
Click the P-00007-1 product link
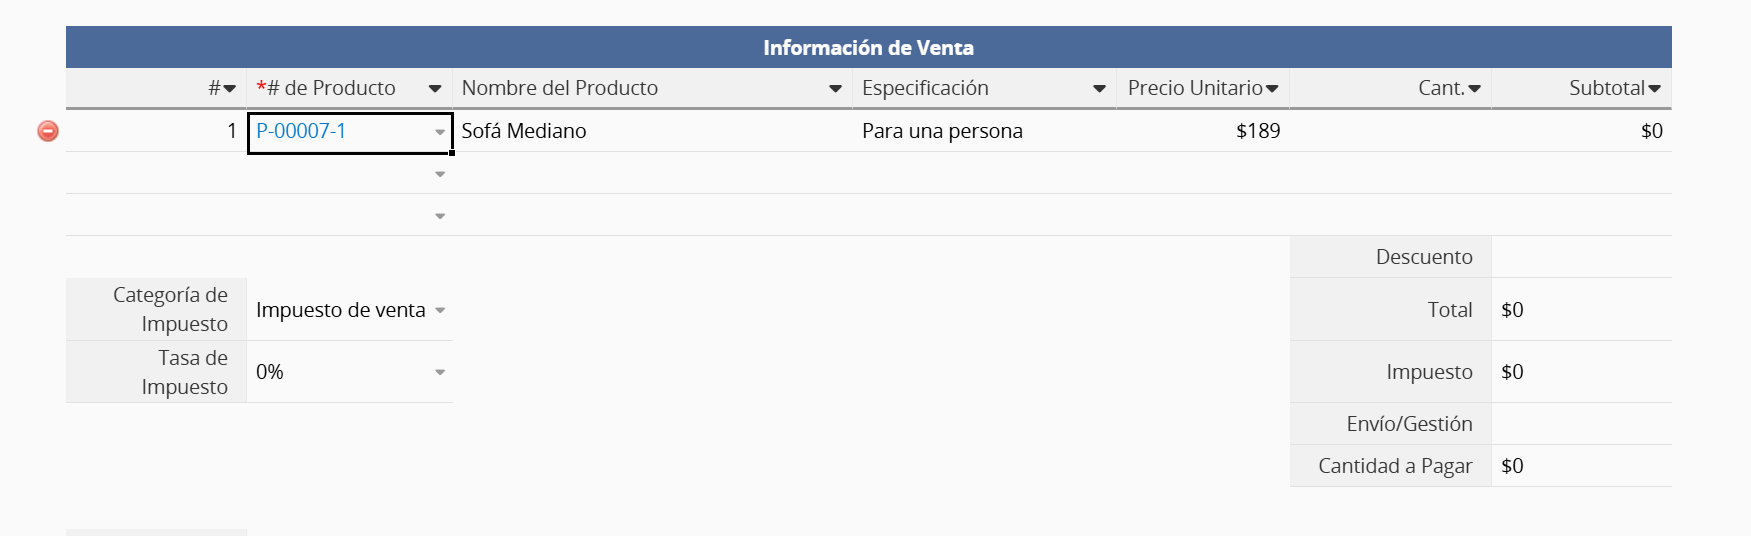tap(301, 131)
